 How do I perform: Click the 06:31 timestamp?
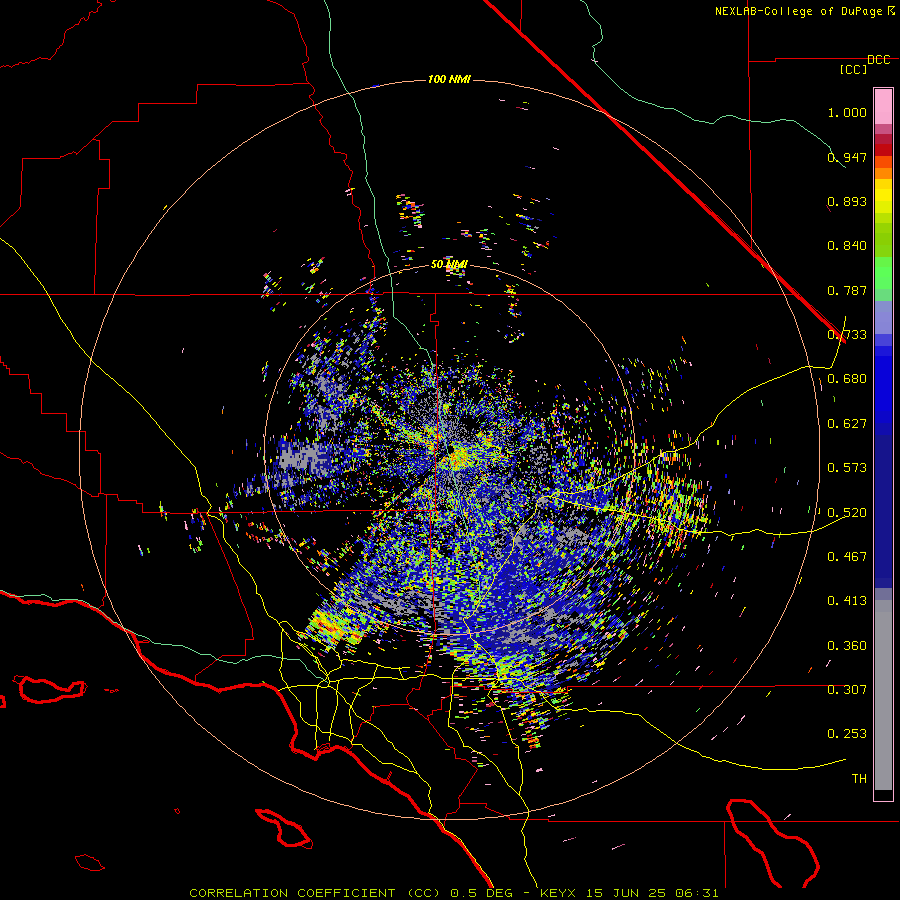click(697, 893)
